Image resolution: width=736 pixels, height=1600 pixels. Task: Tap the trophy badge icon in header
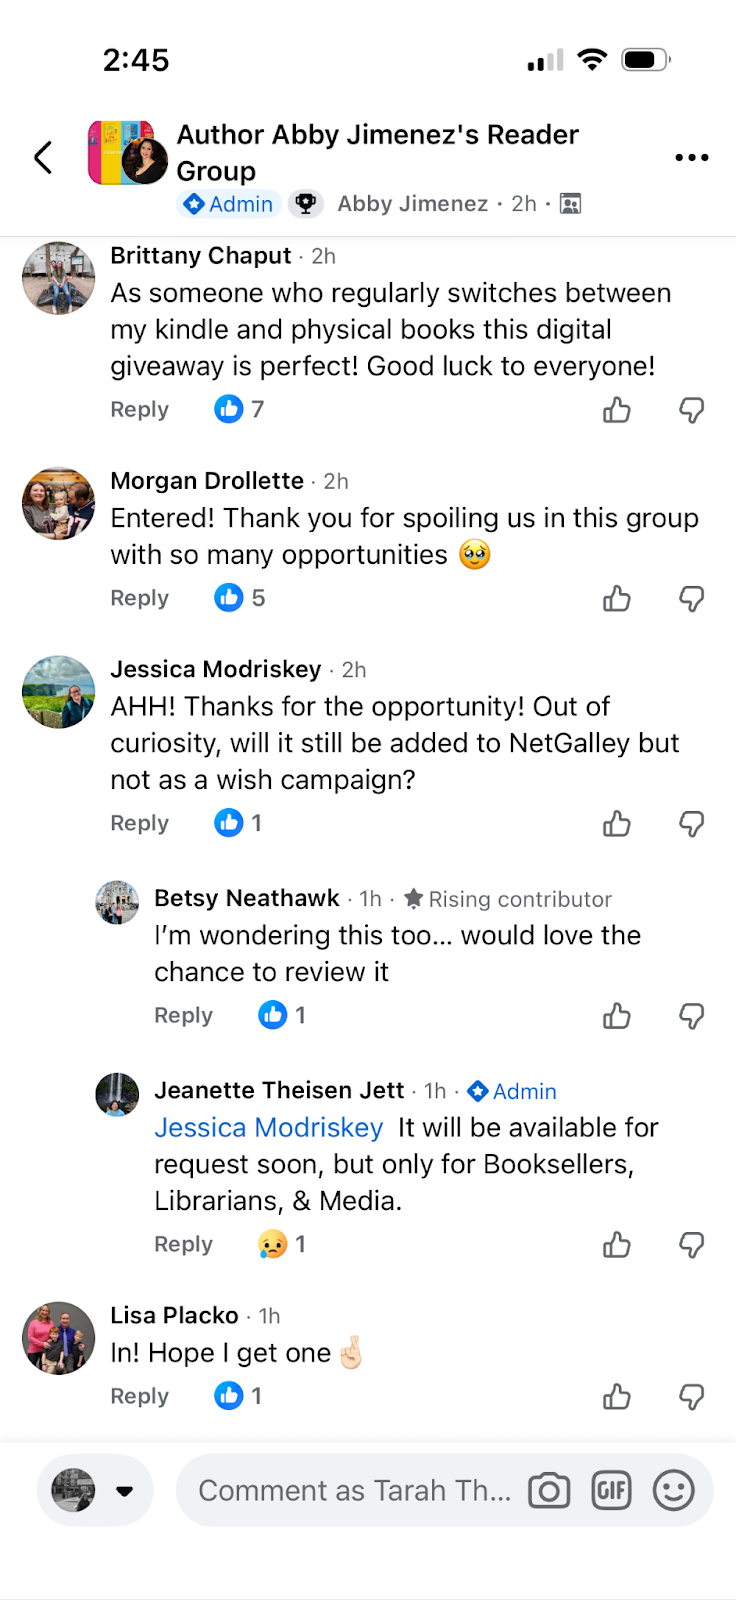[306, 204]
